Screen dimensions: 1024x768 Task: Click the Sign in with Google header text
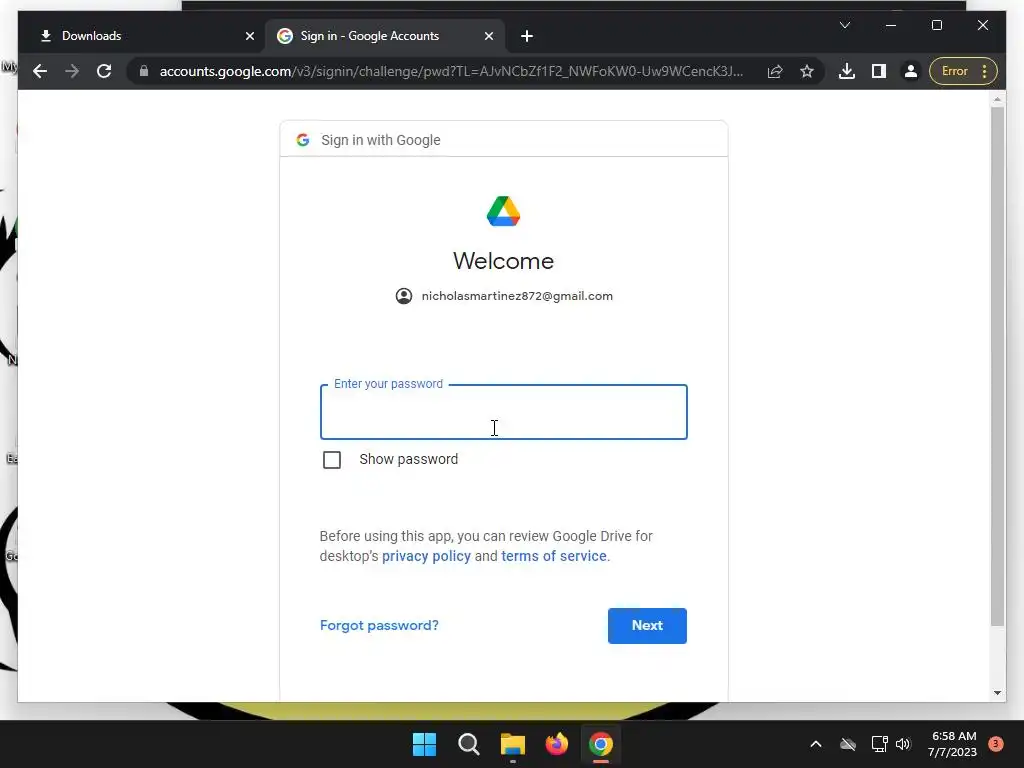(x=381, y=140)
